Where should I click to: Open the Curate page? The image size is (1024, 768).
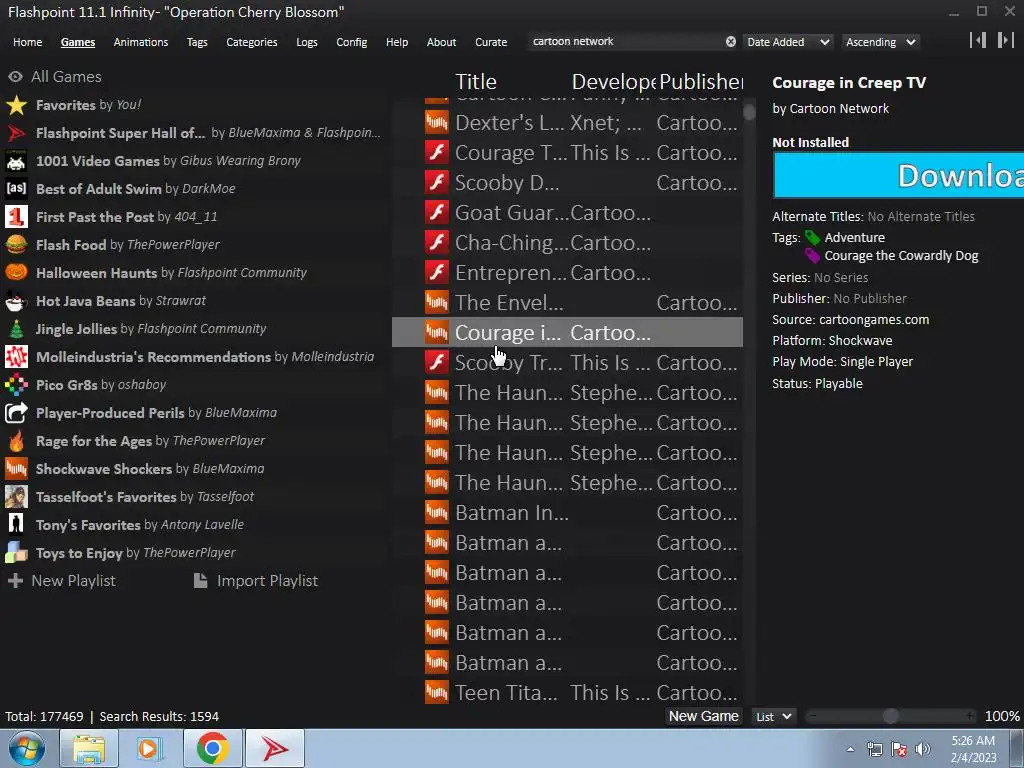click(x=491, y=42)
